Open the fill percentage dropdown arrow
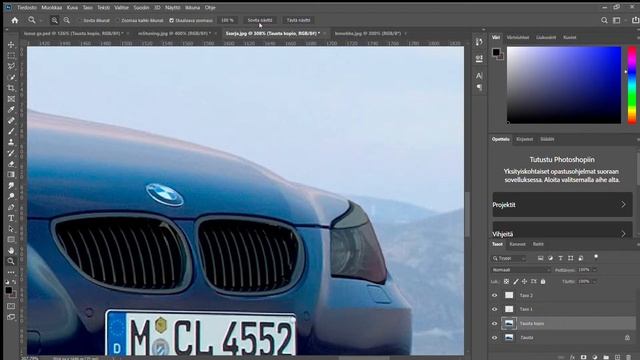Screen dimensions: 640x360 tap(595, 282)
